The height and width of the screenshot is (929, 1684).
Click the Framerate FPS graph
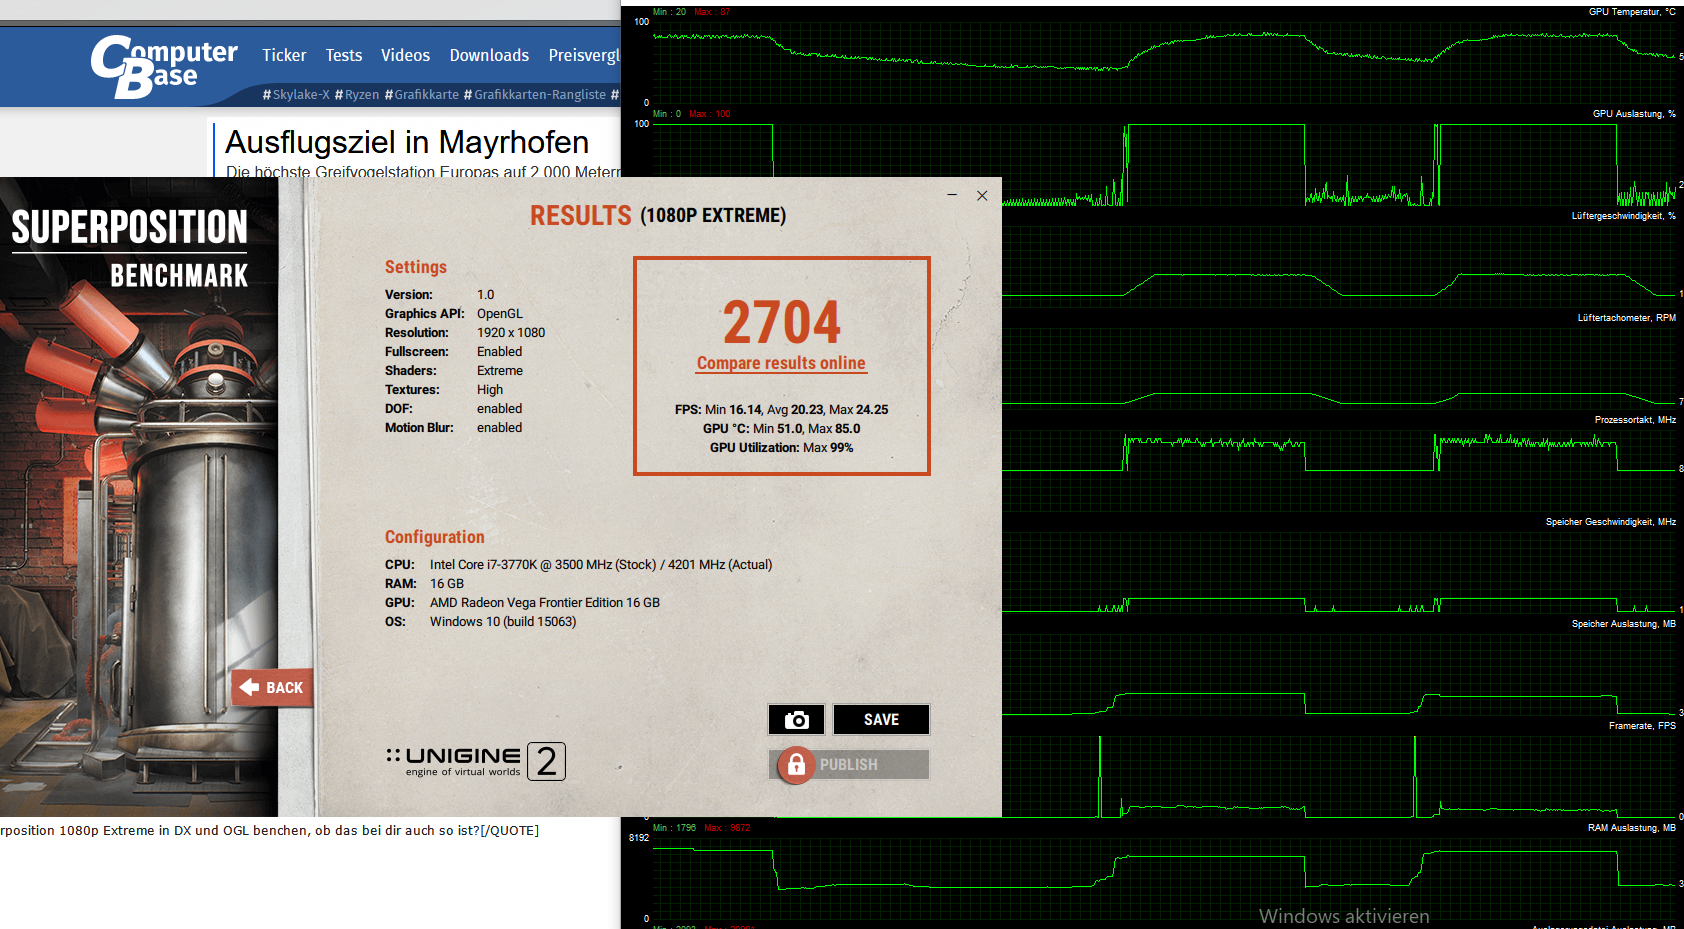click(1340, 775)
